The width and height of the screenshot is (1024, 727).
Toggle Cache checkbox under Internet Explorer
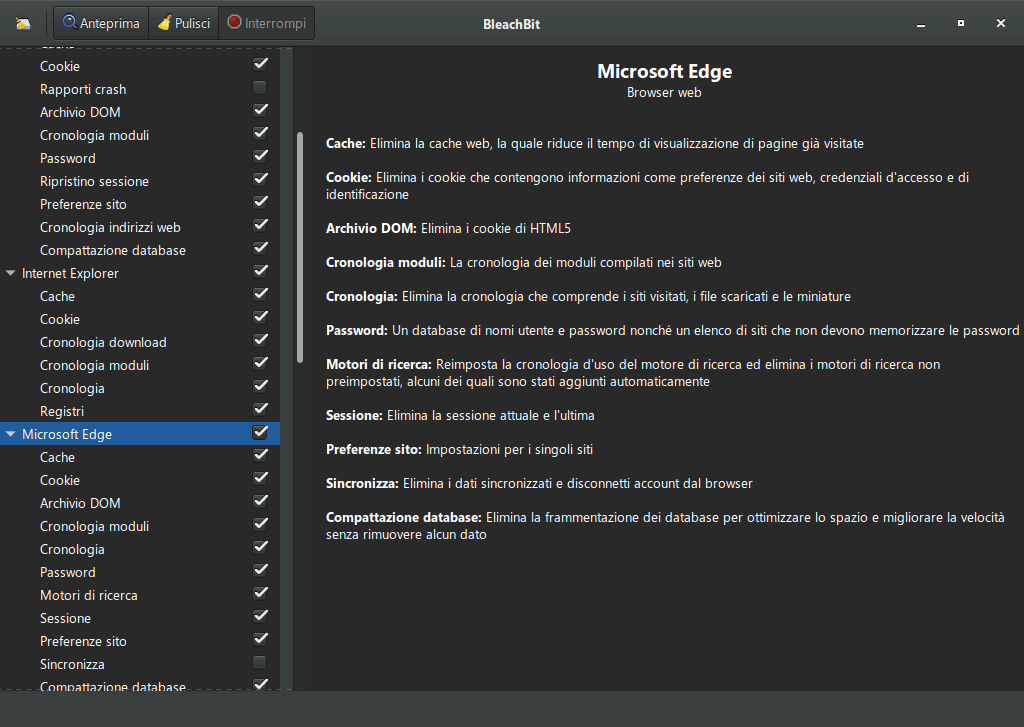pos(260,294)
